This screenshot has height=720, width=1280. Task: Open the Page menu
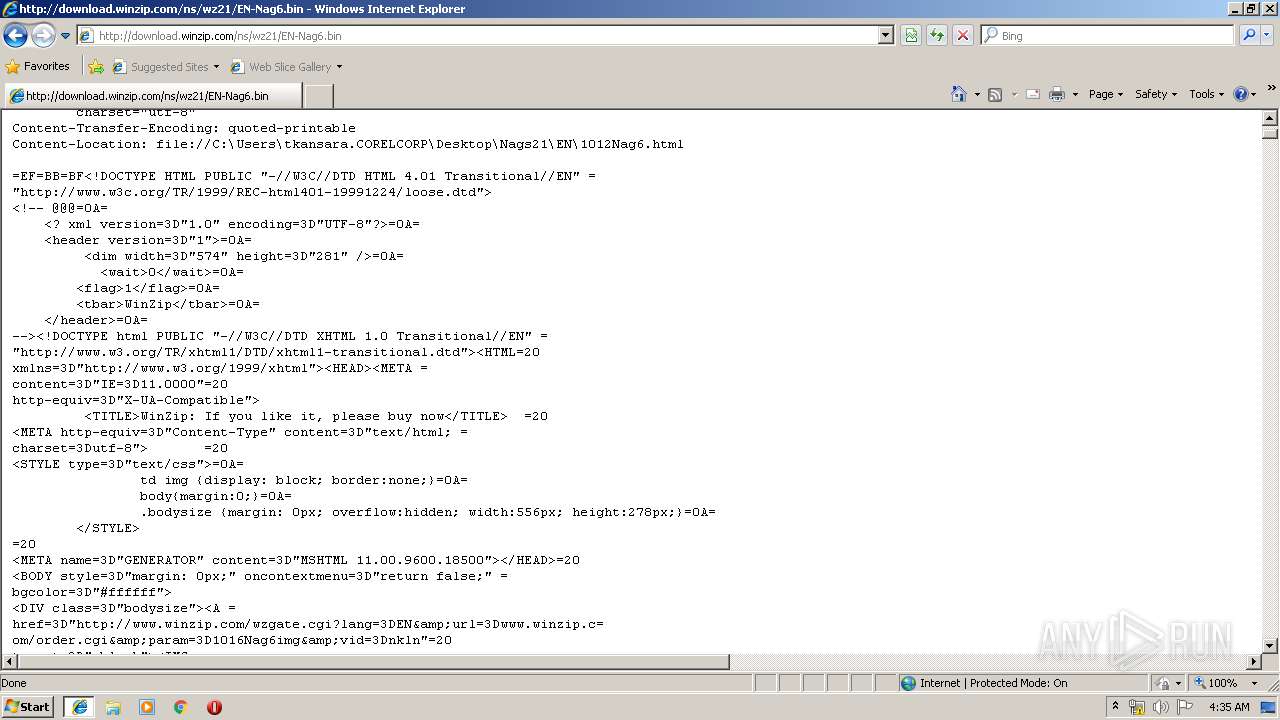pos(1105,94)
